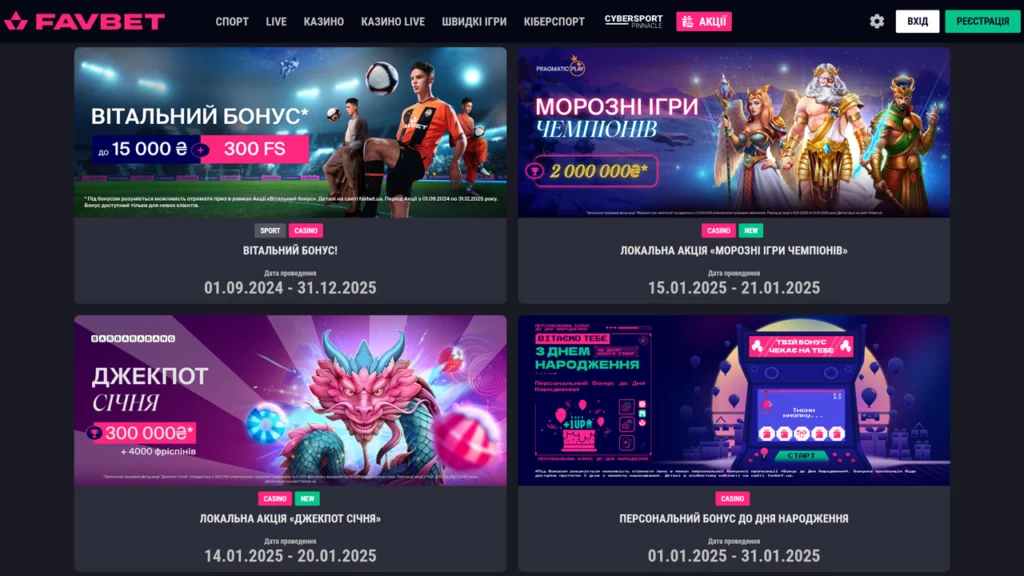Select Казино Live in navigation
Image resolution: width=1024 pixels, height=576 pixels.
(392, 22)
